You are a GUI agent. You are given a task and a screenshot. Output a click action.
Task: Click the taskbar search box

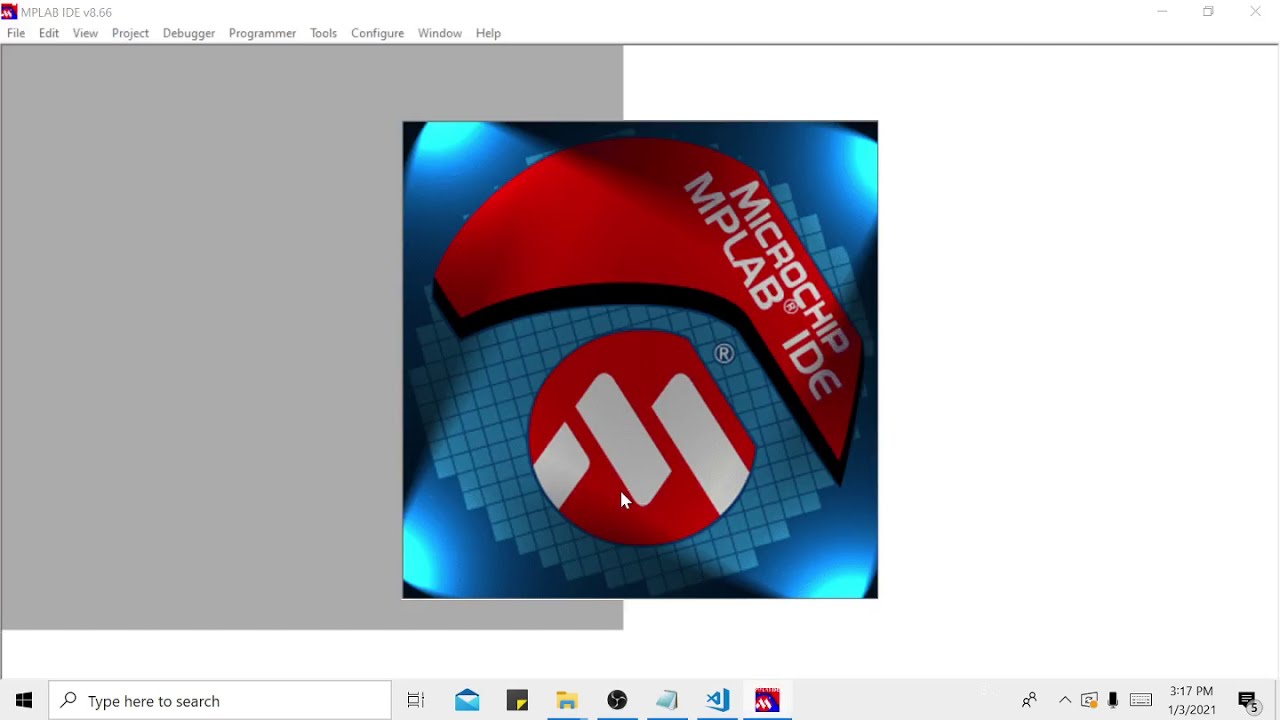click(x=220, y=701)
